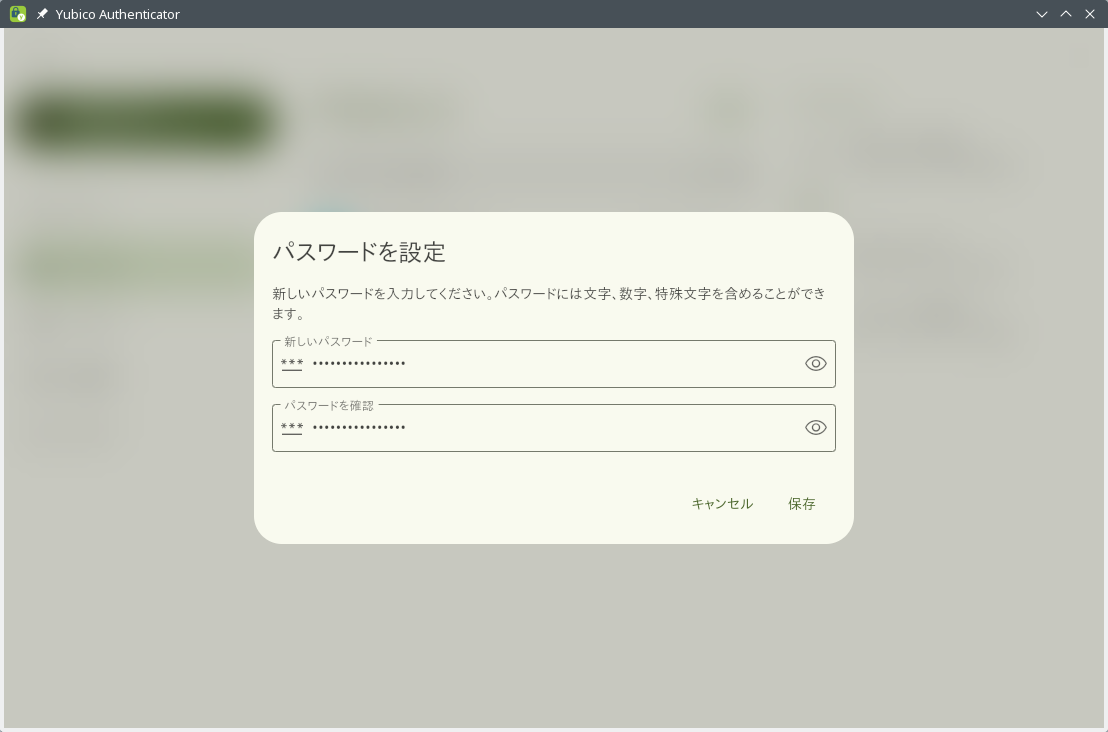Toggle the keep-on-top pin in the titlebar
The image size is (1108, 732).
click(42, 14)
